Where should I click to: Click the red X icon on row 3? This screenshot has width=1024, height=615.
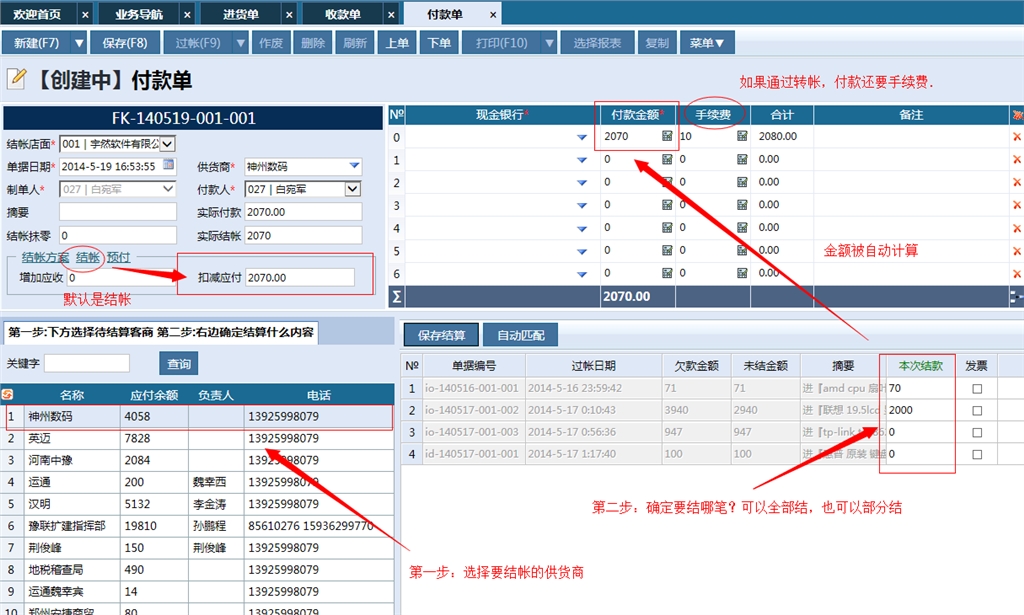(1017, 205)
